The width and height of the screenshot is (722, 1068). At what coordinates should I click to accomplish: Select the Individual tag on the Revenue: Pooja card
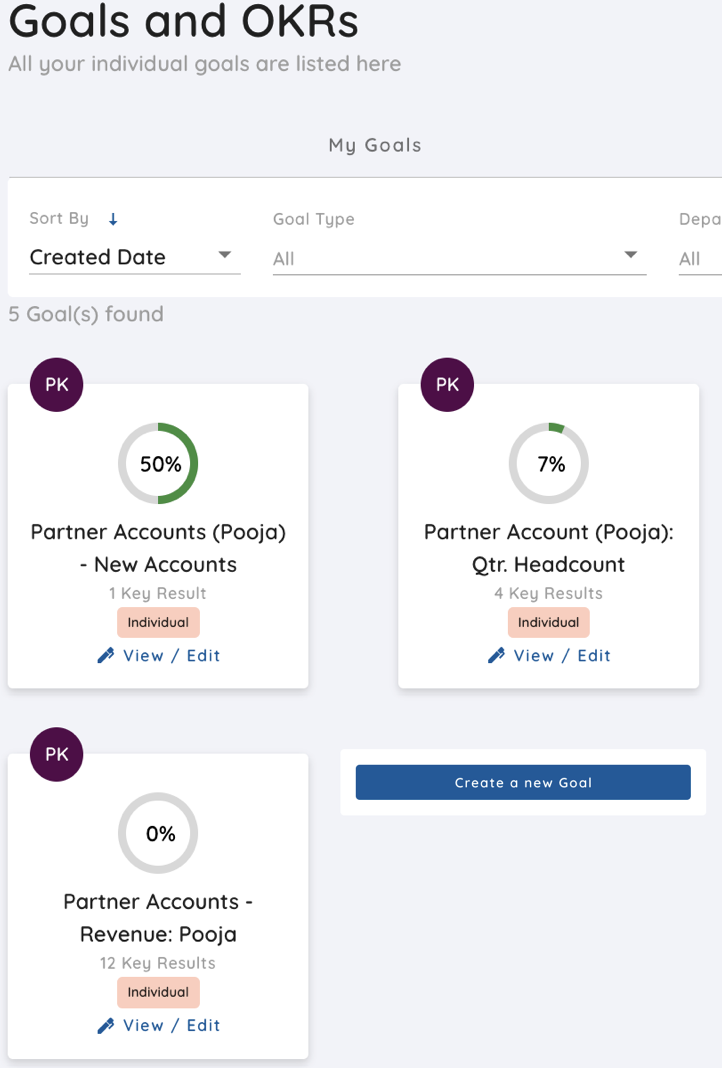pyautogui.click(x=158, y=992)
